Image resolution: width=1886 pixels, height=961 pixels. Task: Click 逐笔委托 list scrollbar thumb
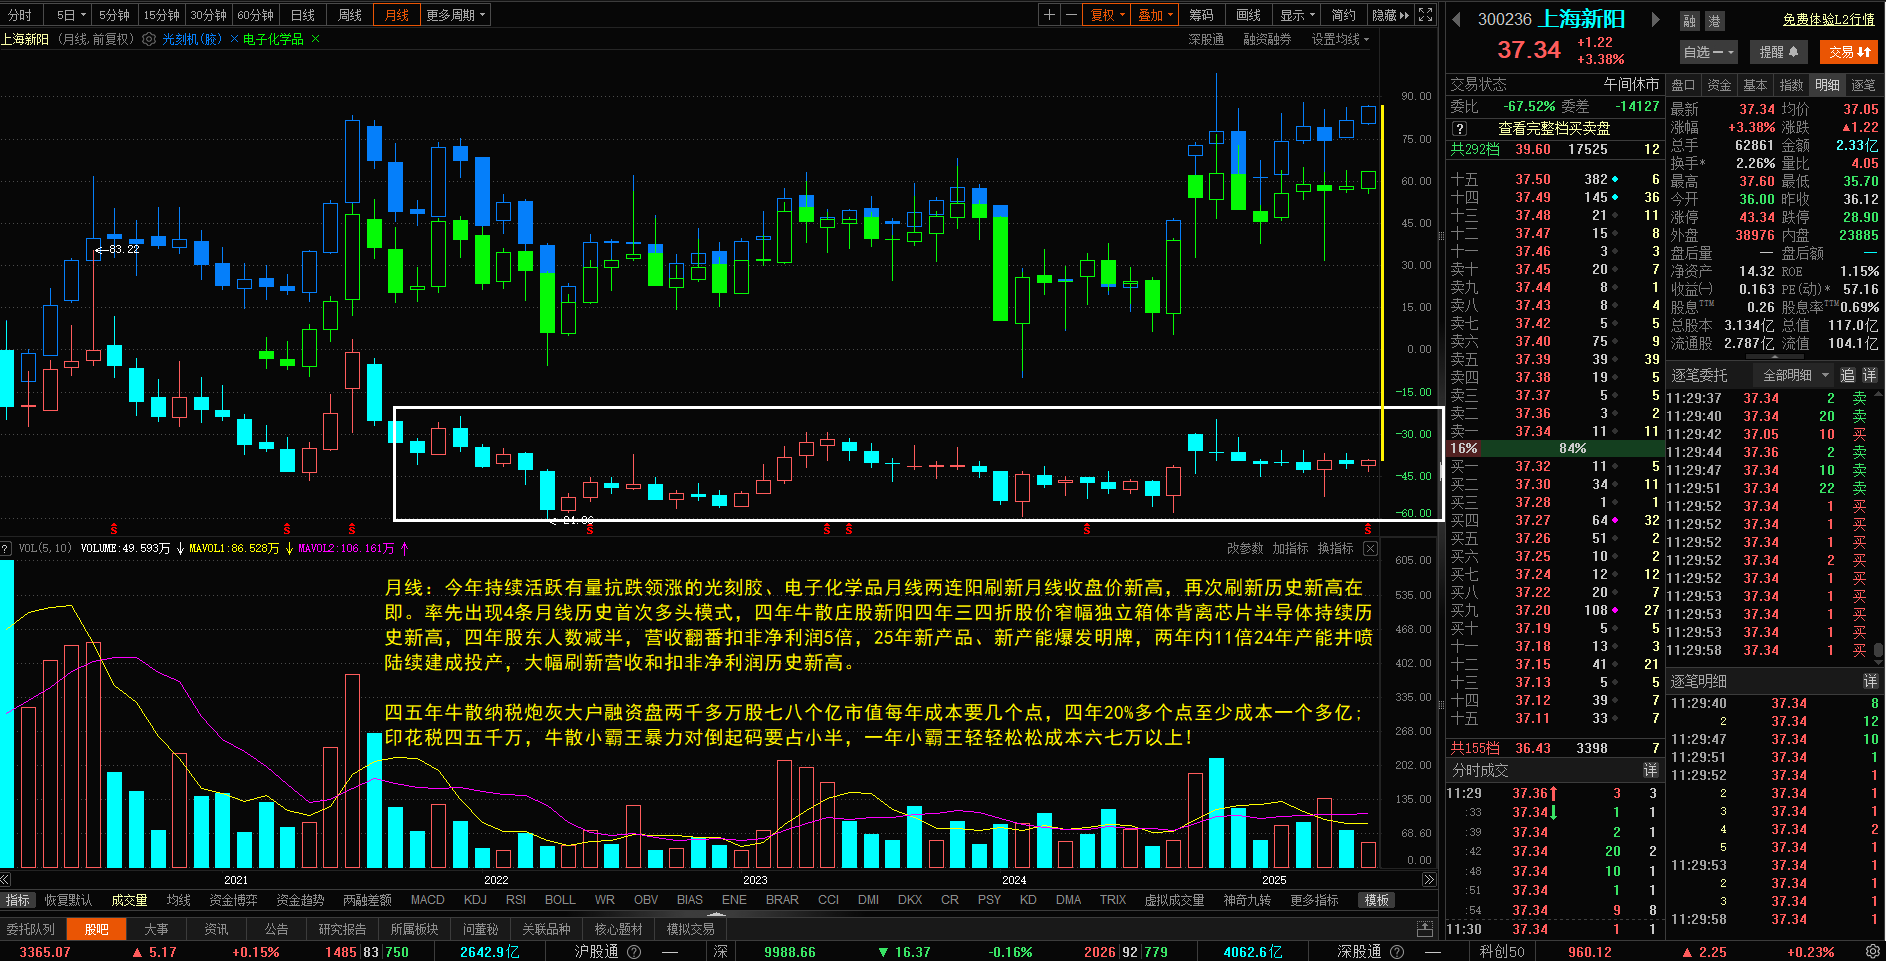(x=1879, y=650)
